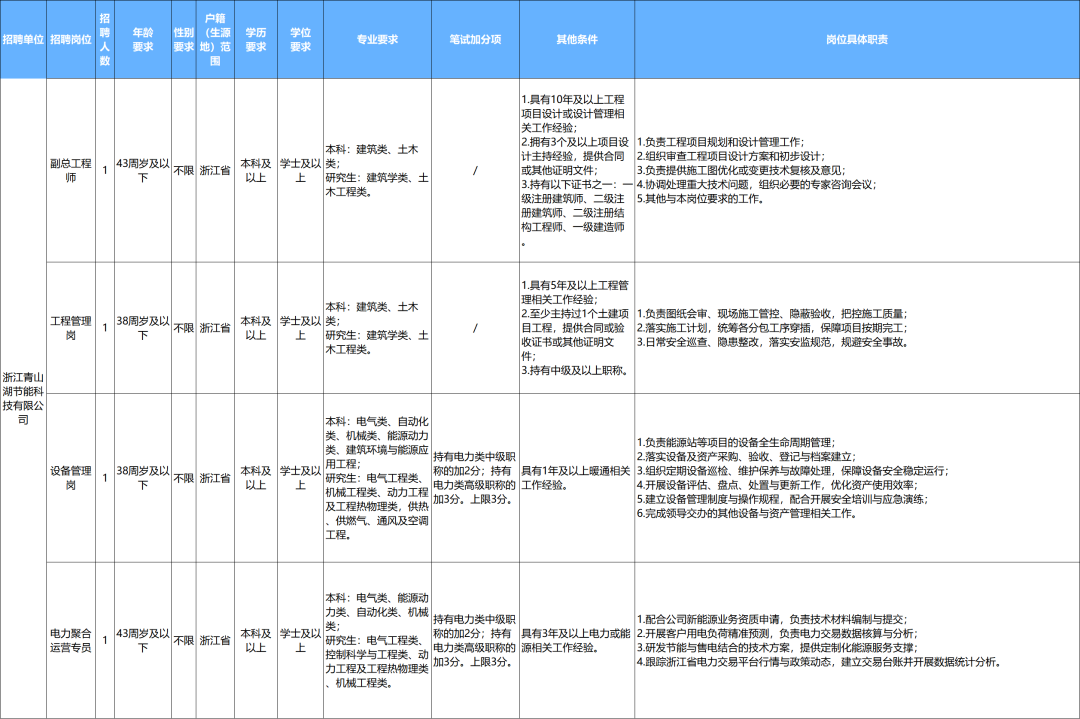Select the 学士及以上 cell in 设备管理岗 row
1080x719 pixels.
[x=300, y=478]
